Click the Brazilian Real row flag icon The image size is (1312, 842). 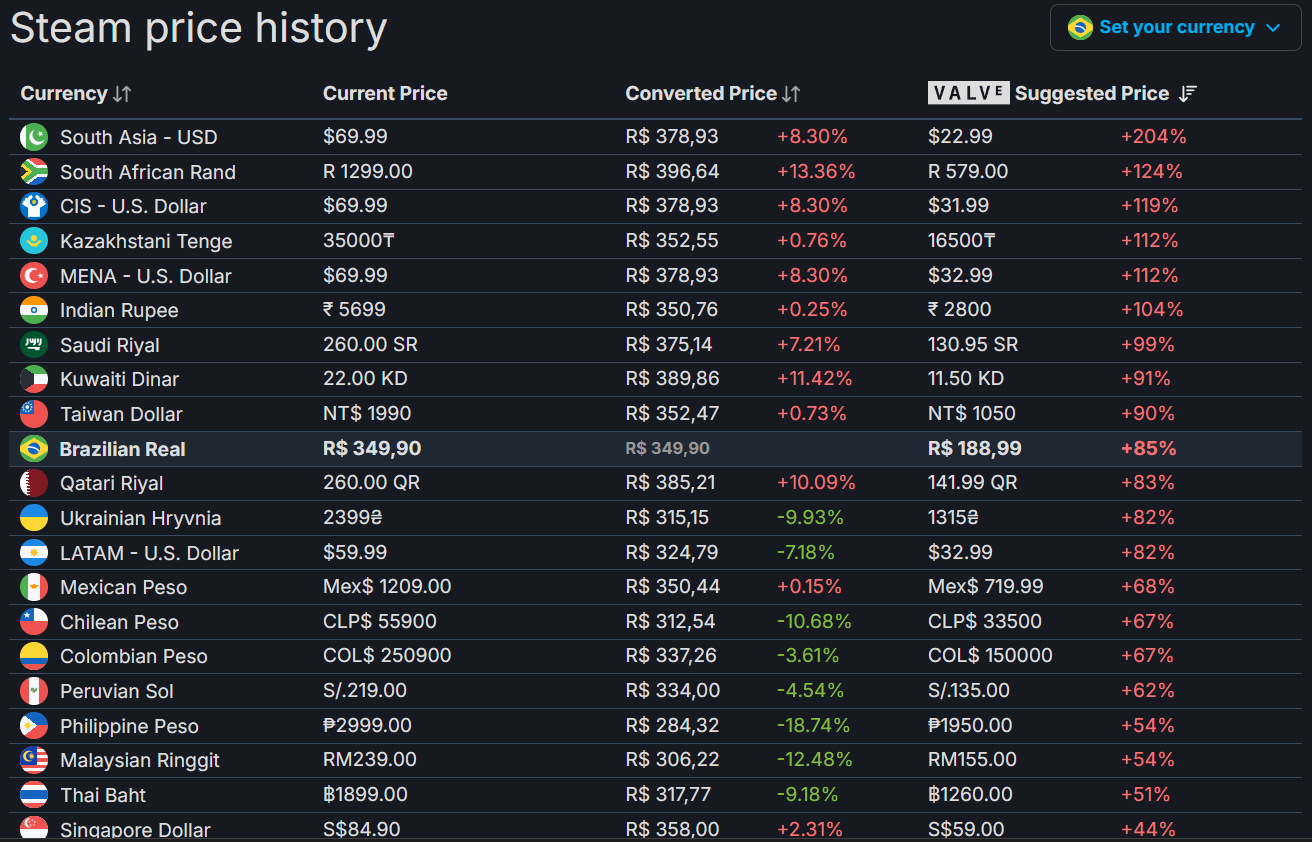pos(34,449)
